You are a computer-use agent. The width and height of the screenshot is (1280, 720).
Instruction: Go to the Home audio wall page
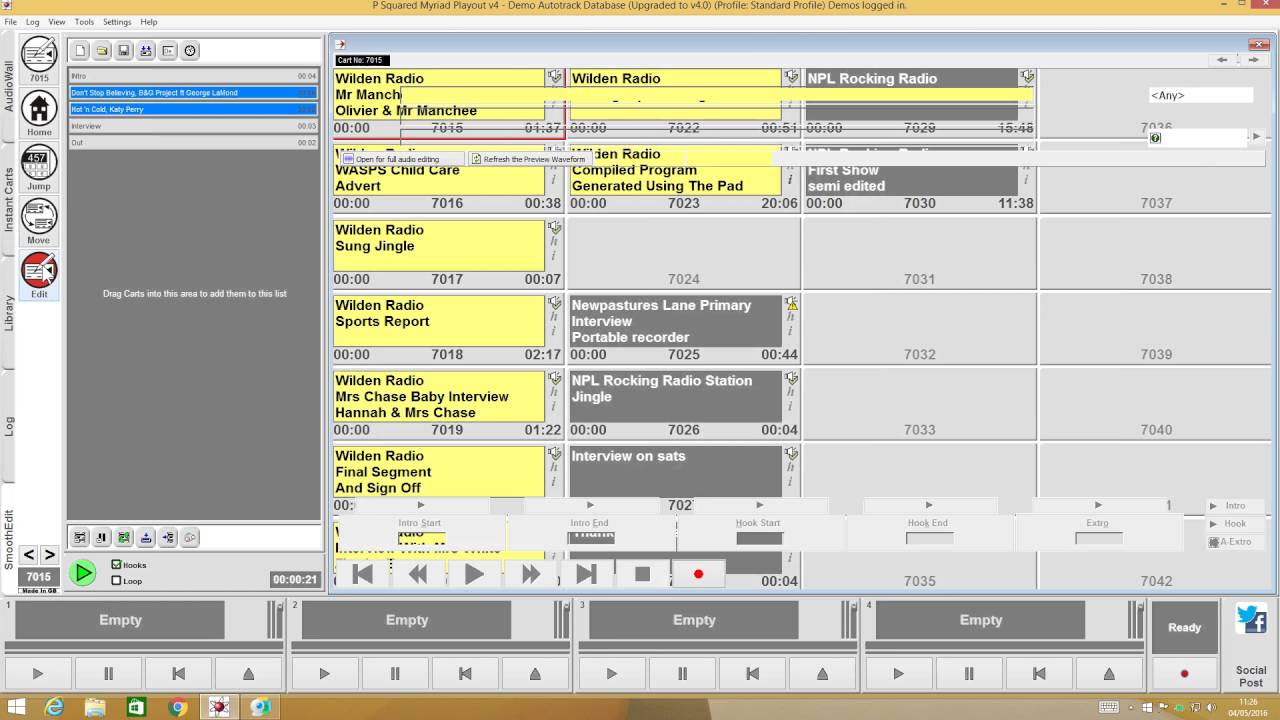pos(39,113)
